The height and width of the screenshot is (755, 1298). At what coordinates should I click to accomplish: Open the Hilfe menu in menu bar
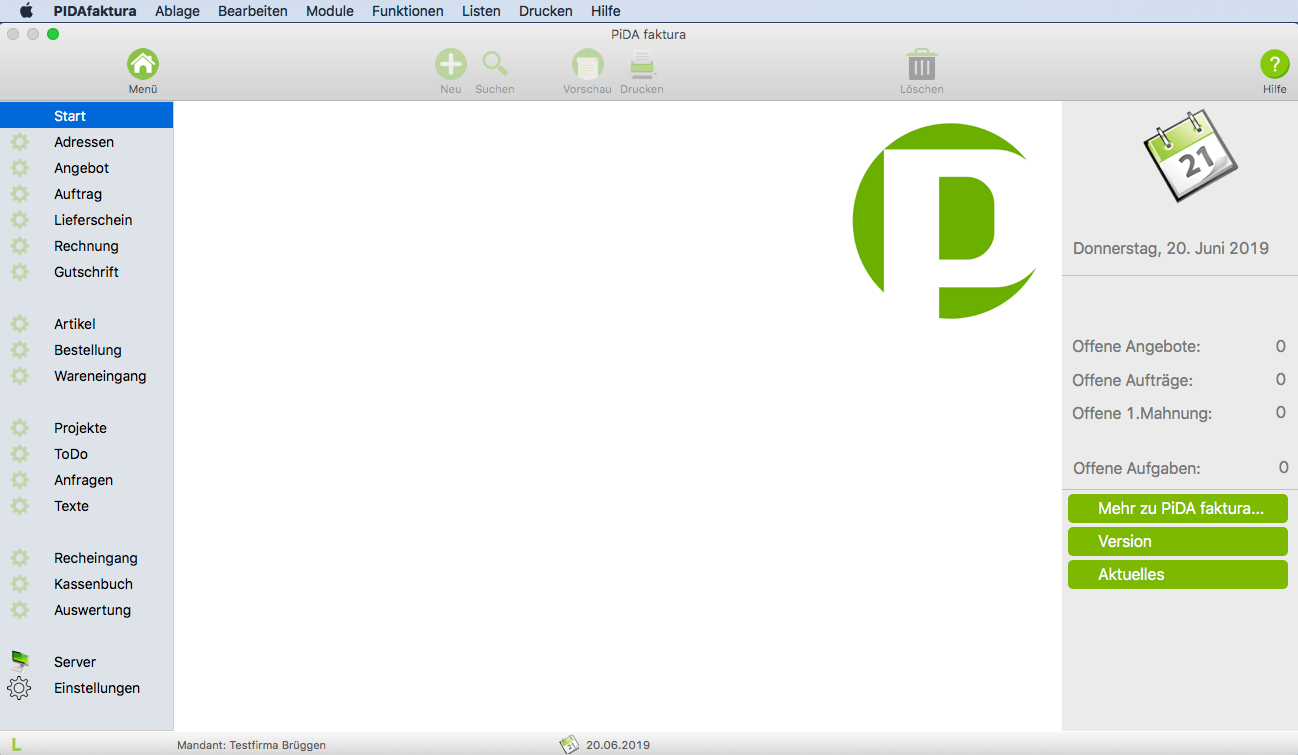pos(606,11)
